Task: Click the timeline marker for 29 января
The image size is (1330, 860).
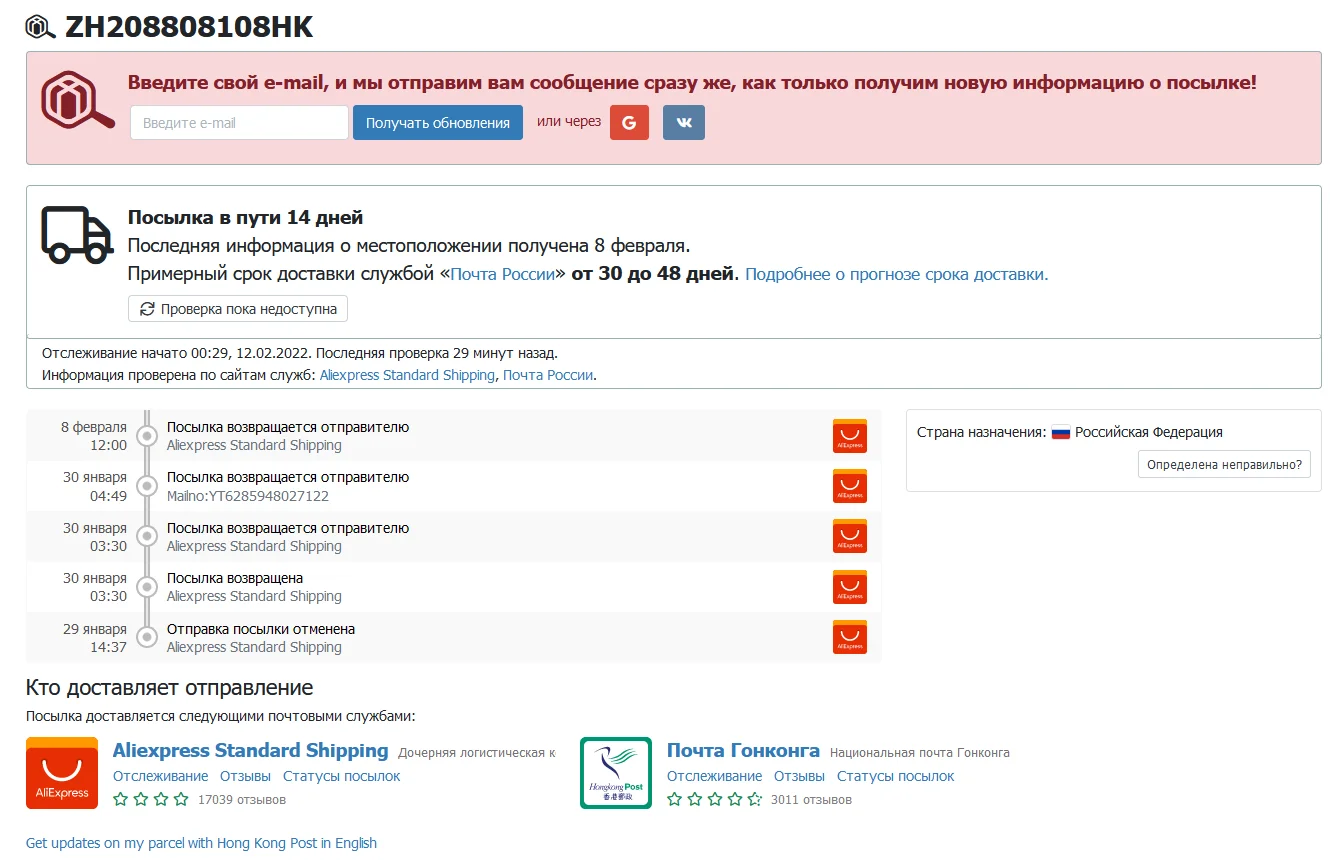Action: tap(147, 637)
